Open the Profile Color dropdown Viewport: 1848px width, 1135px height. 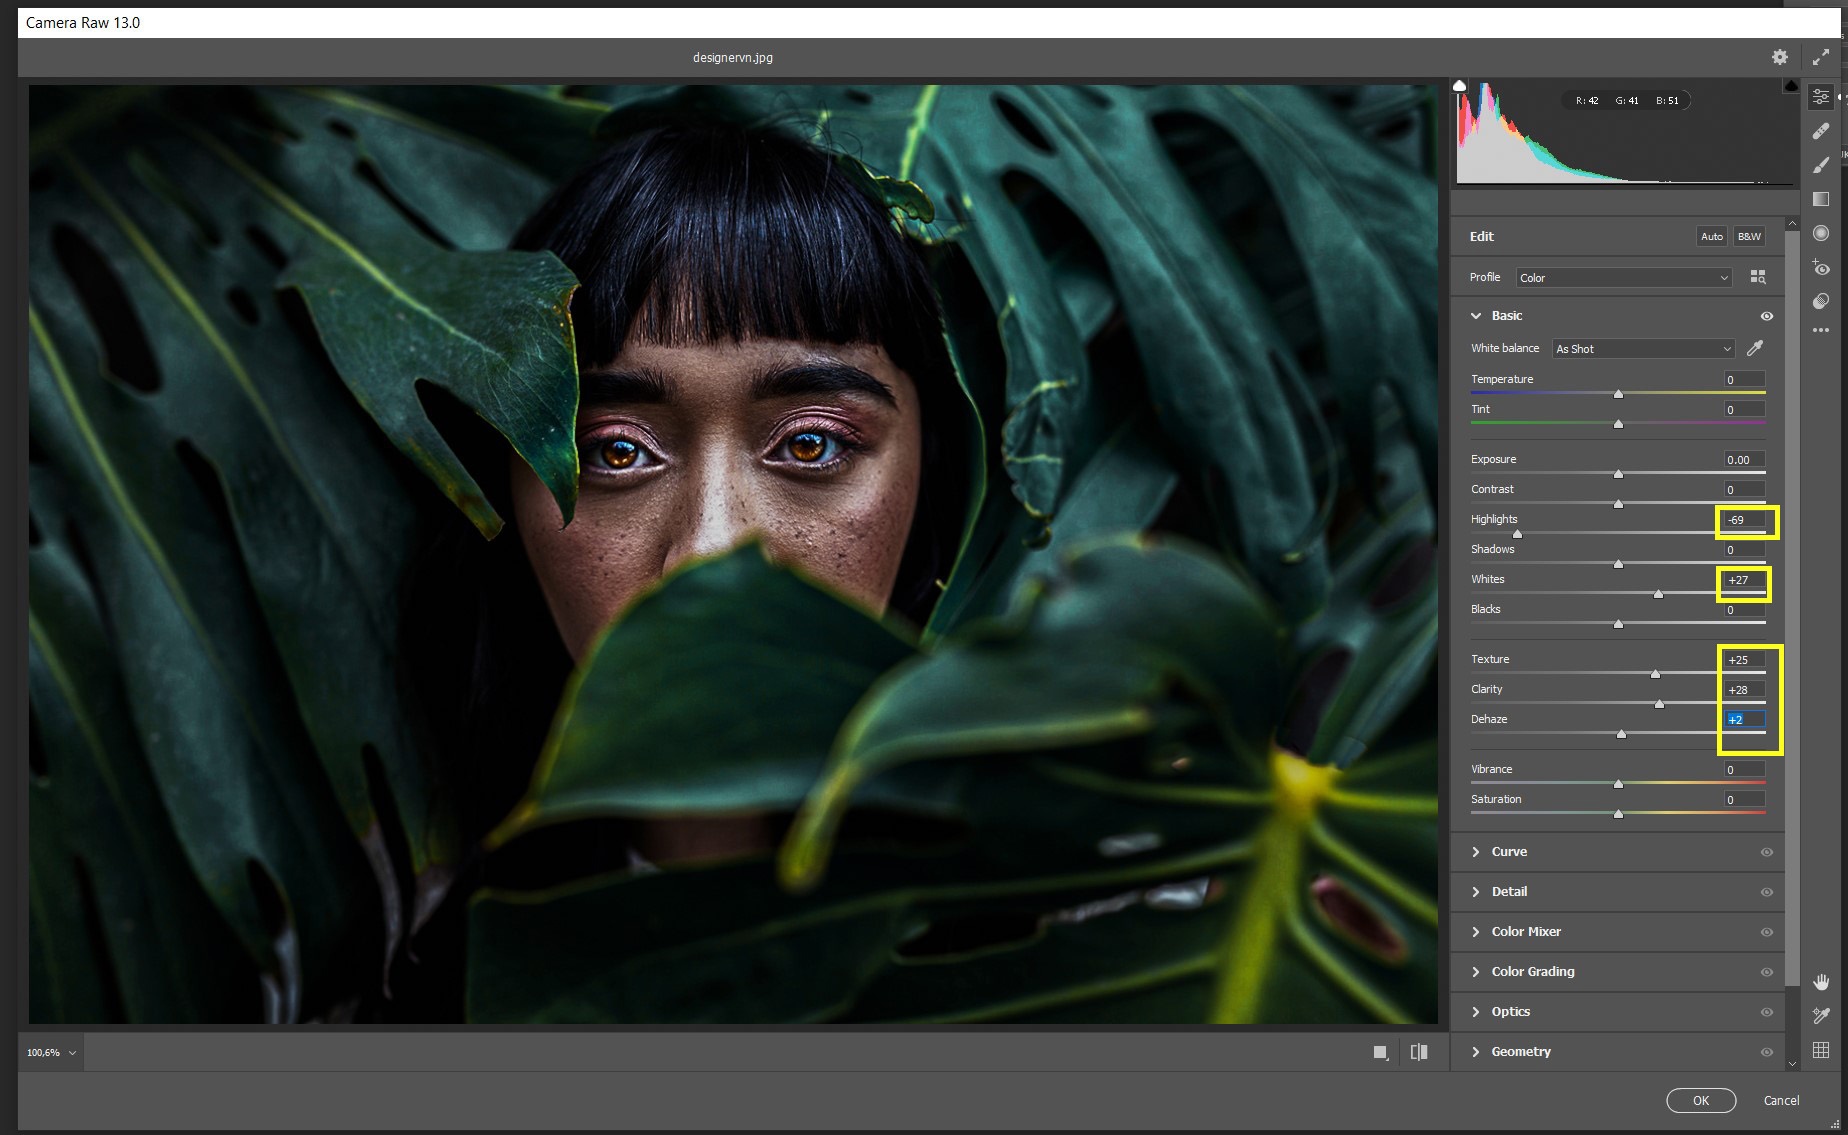1623,278
